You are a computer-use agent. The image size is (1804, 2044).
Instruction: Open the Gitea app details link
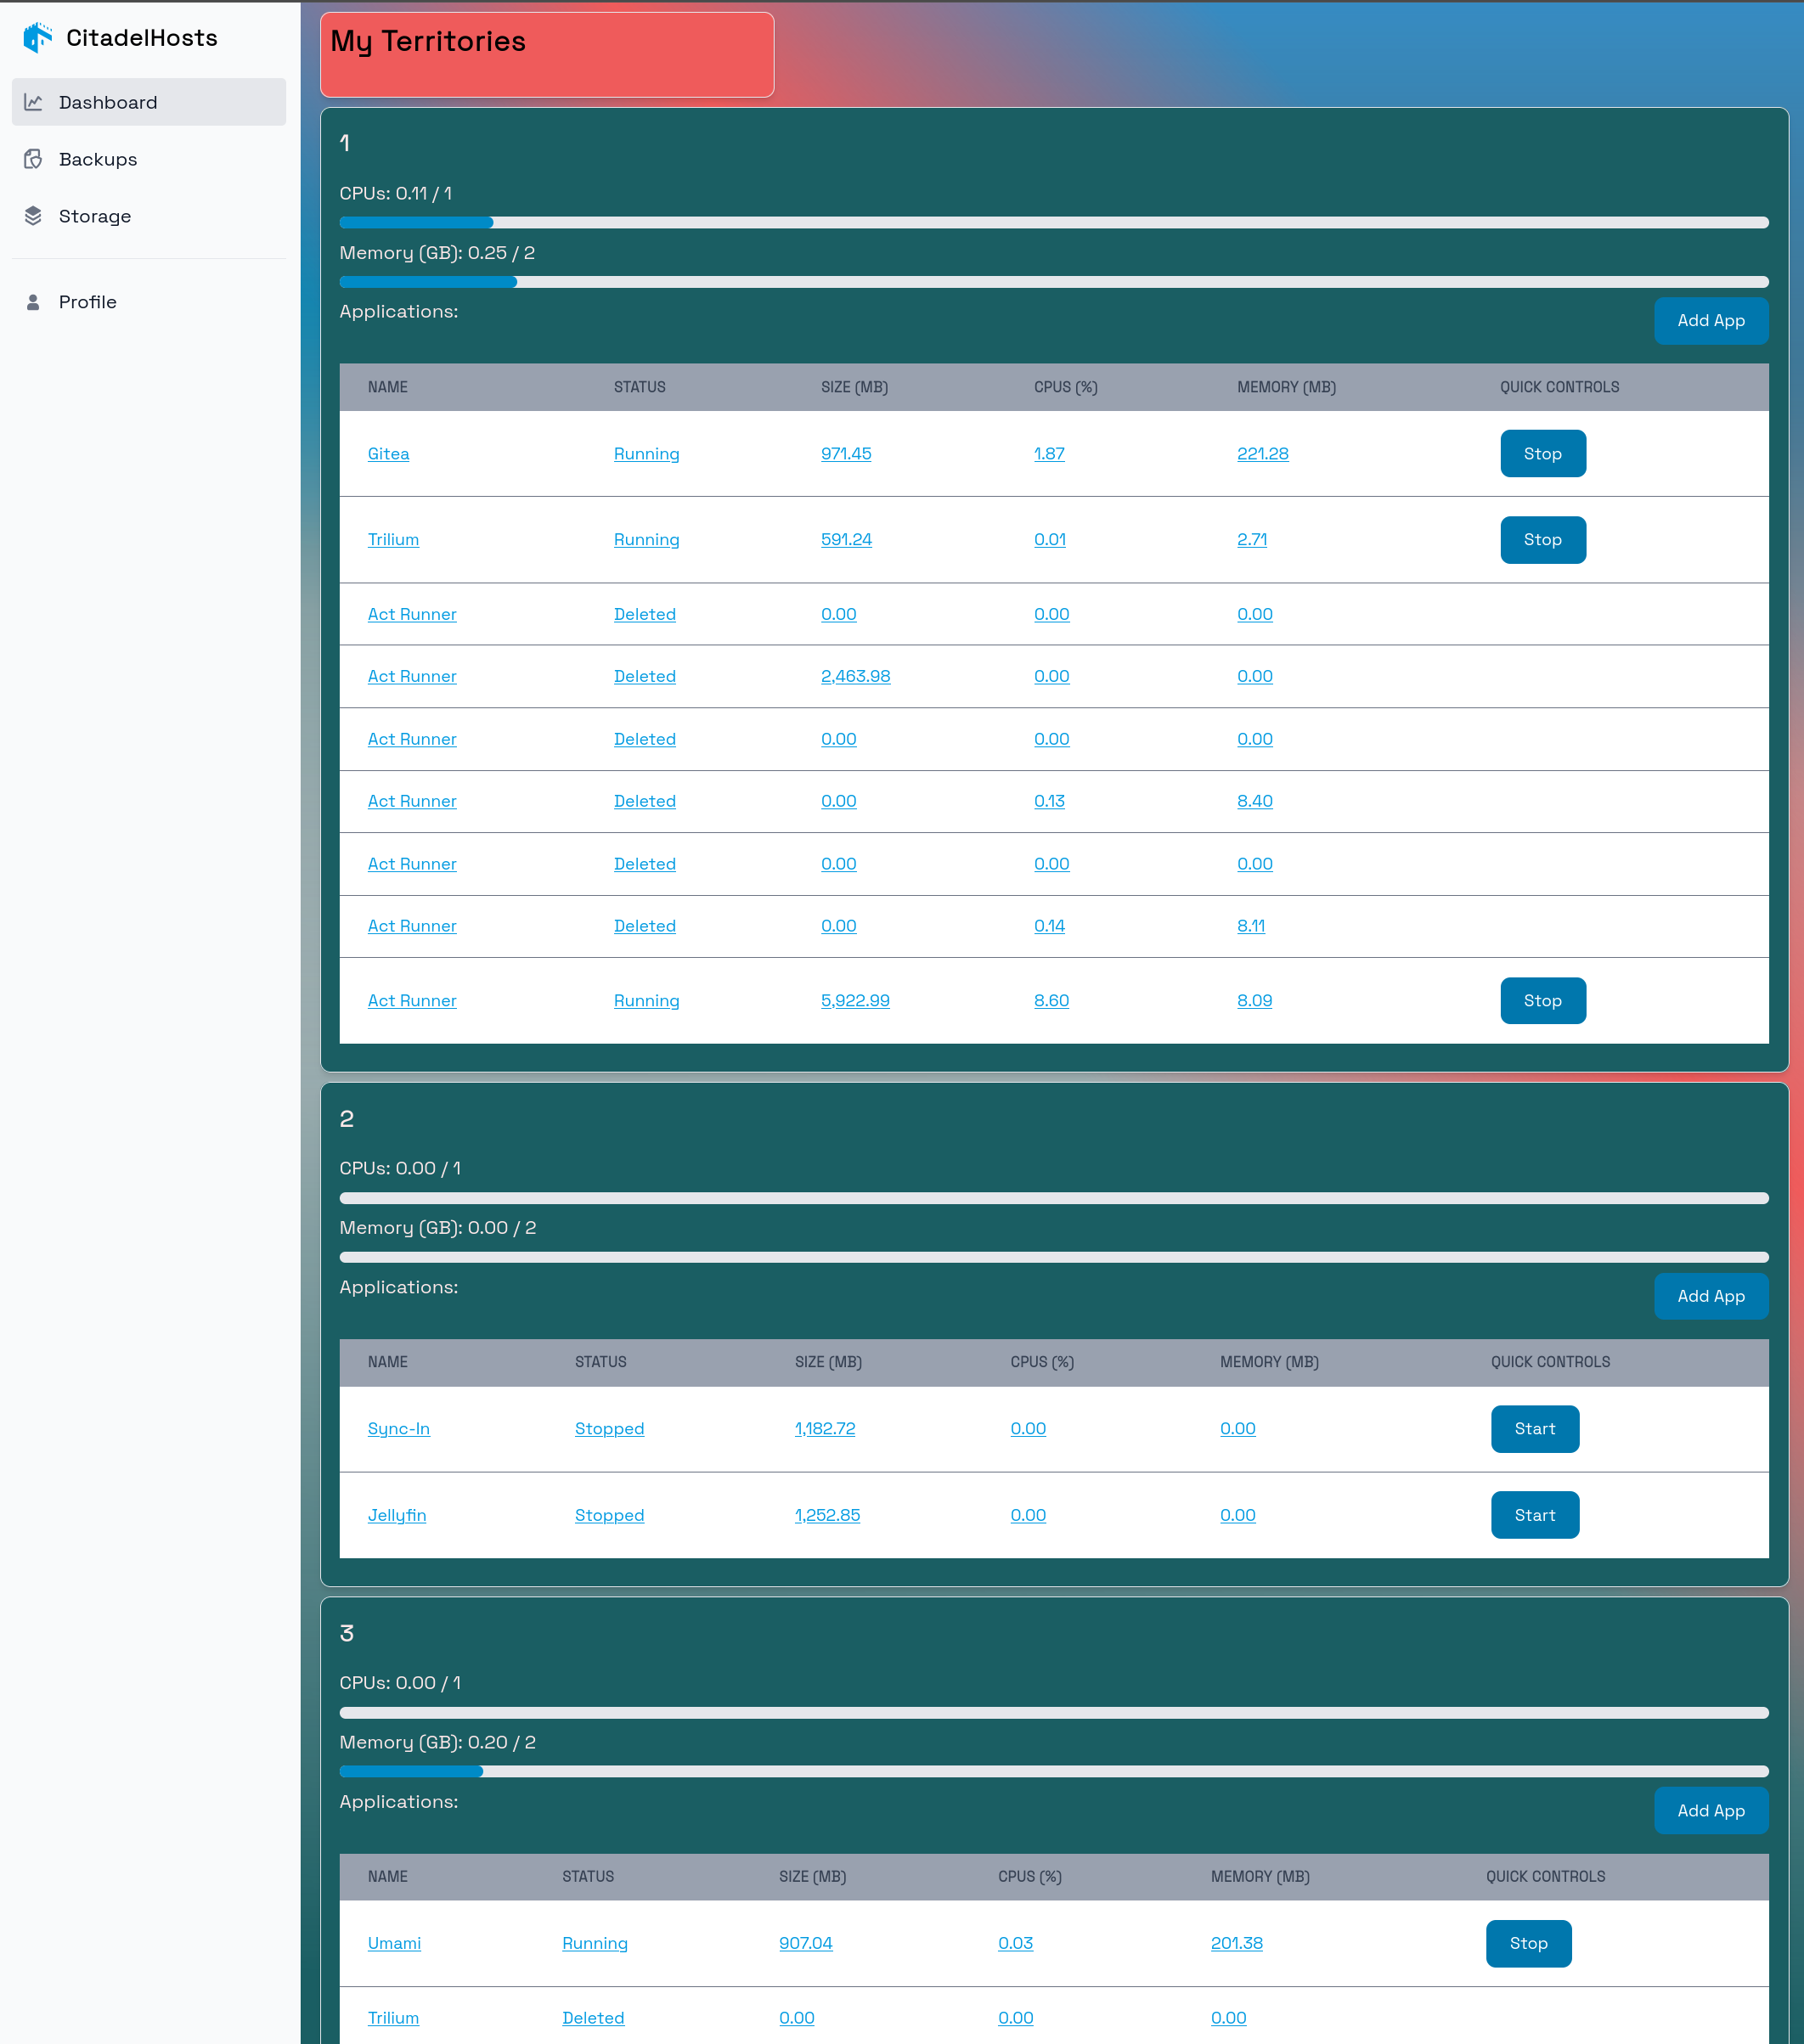388,453
